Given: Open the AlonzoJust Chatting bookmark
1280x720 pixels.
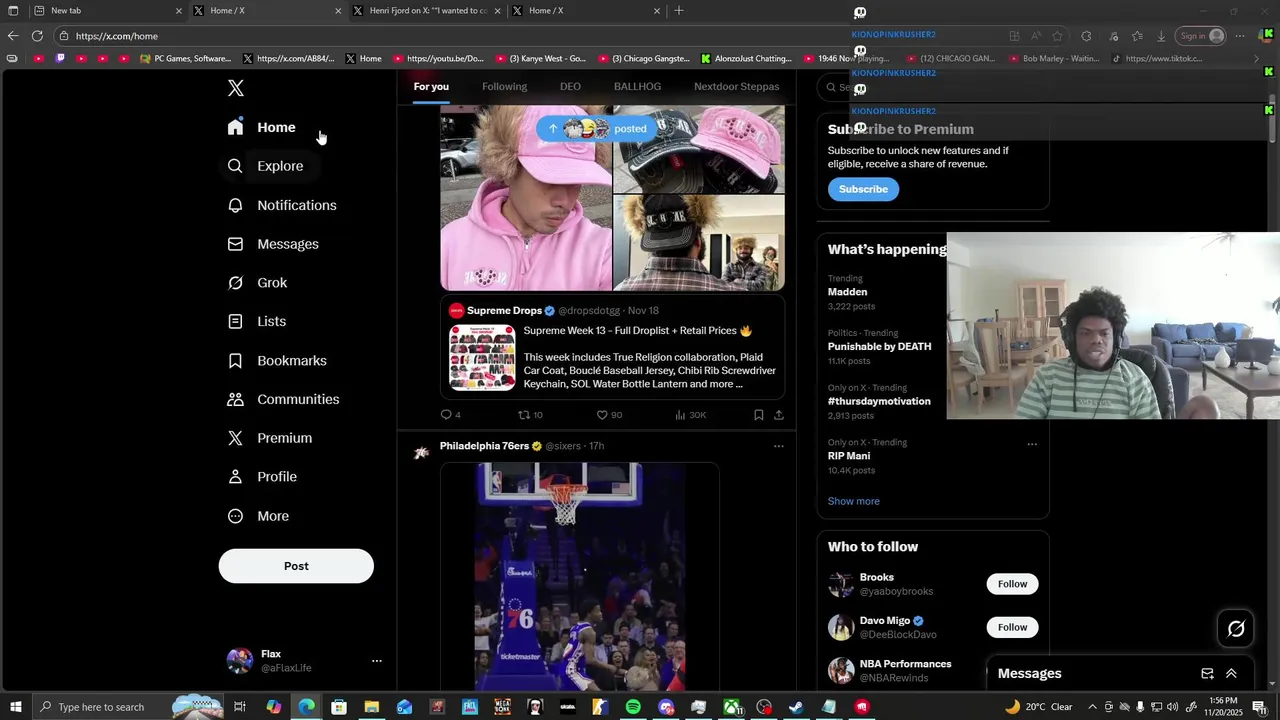Looking at the screenshot, I should [746, 59].
